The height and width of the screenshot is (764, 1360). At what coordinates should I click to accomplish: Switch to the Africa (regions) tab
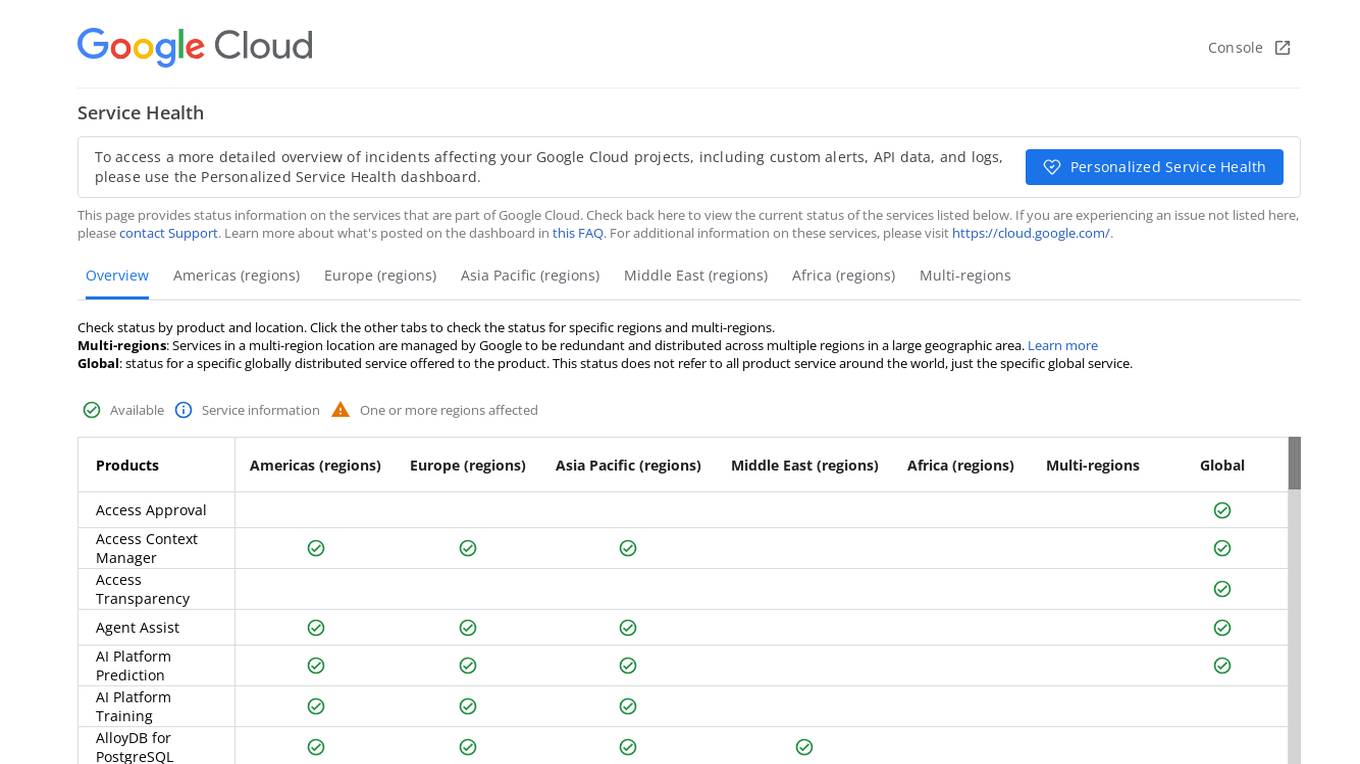[843, 276]
